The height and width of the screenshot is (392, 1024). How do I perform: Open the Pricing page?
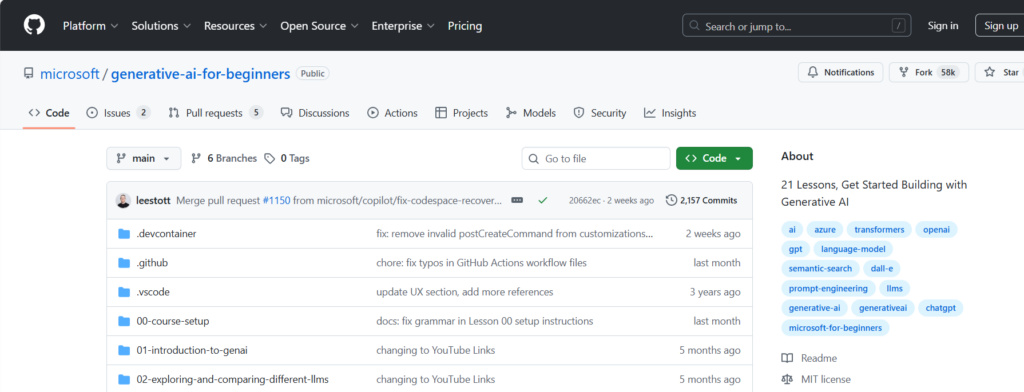tap(465, 26)
